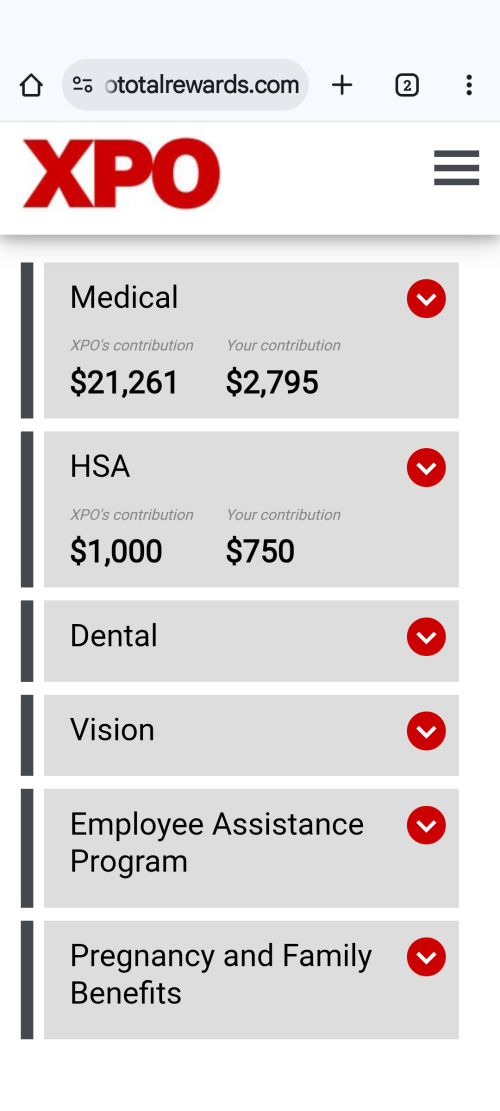The image size is (500, 1111).
Task: Open the tab switcher showing 2 tabs
Action: tap(407, 86)
